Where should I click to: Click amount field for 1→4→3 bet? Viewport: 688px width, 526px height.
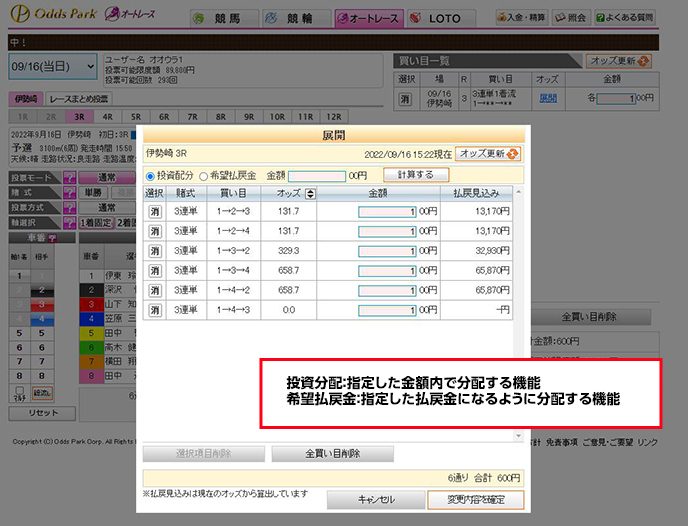(387, 310)
